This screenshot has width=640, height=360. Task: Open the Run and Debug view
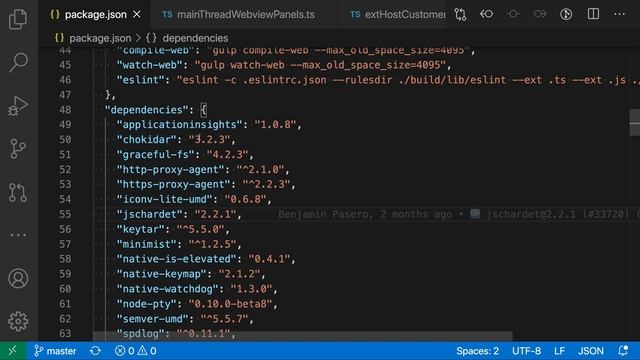18,106
